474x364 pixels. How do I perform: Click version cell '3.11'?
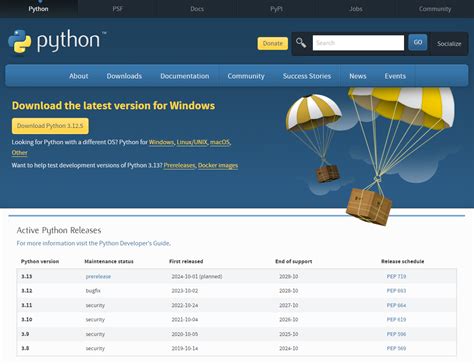click(27, 305)
